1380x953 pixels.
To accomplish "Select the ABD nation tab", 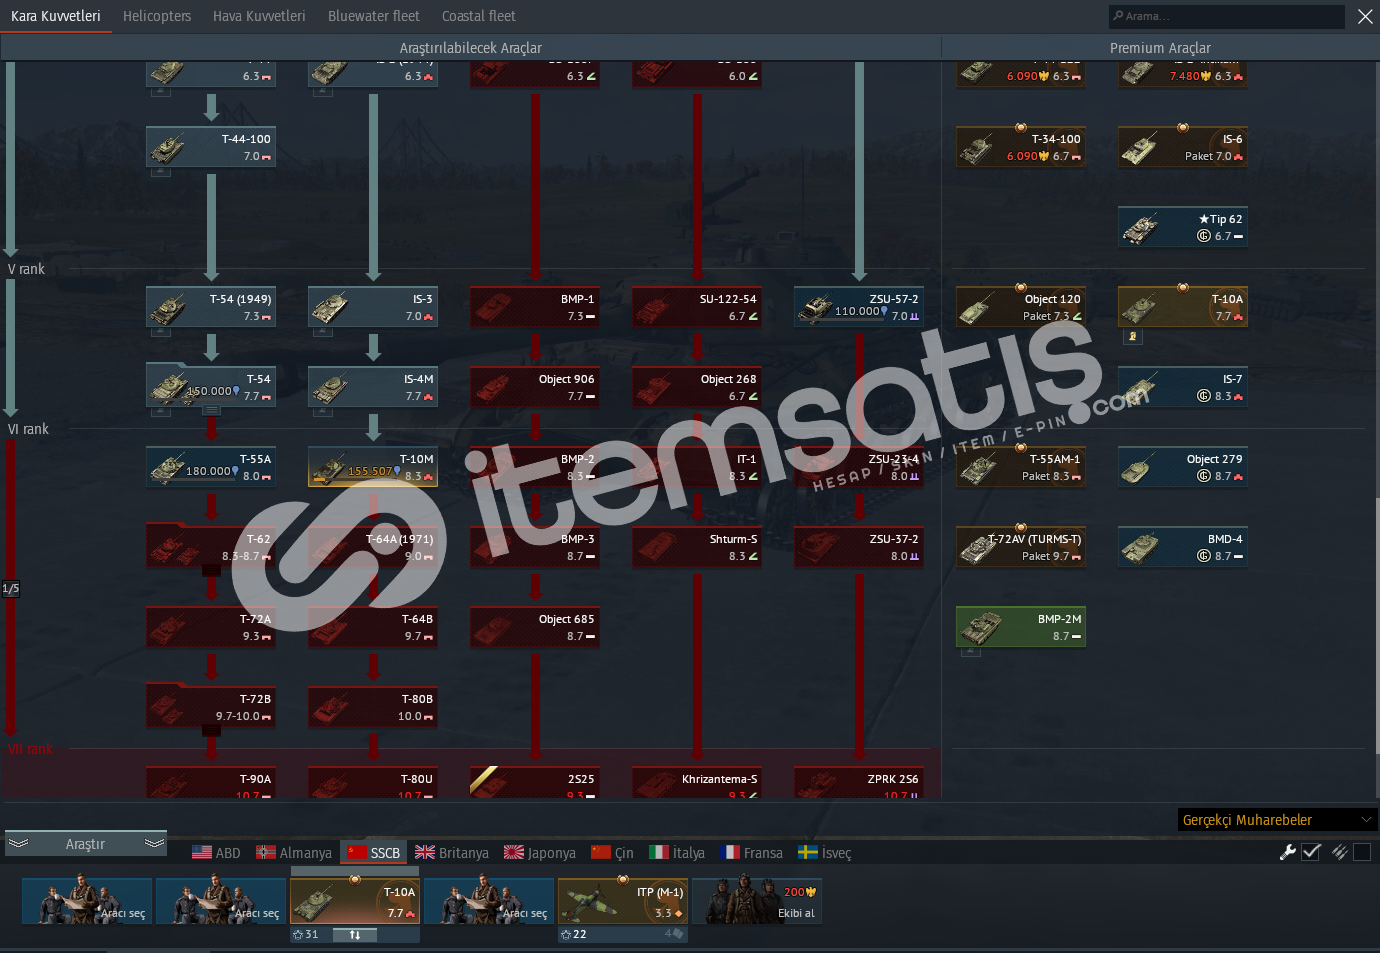I will point(216,853).
